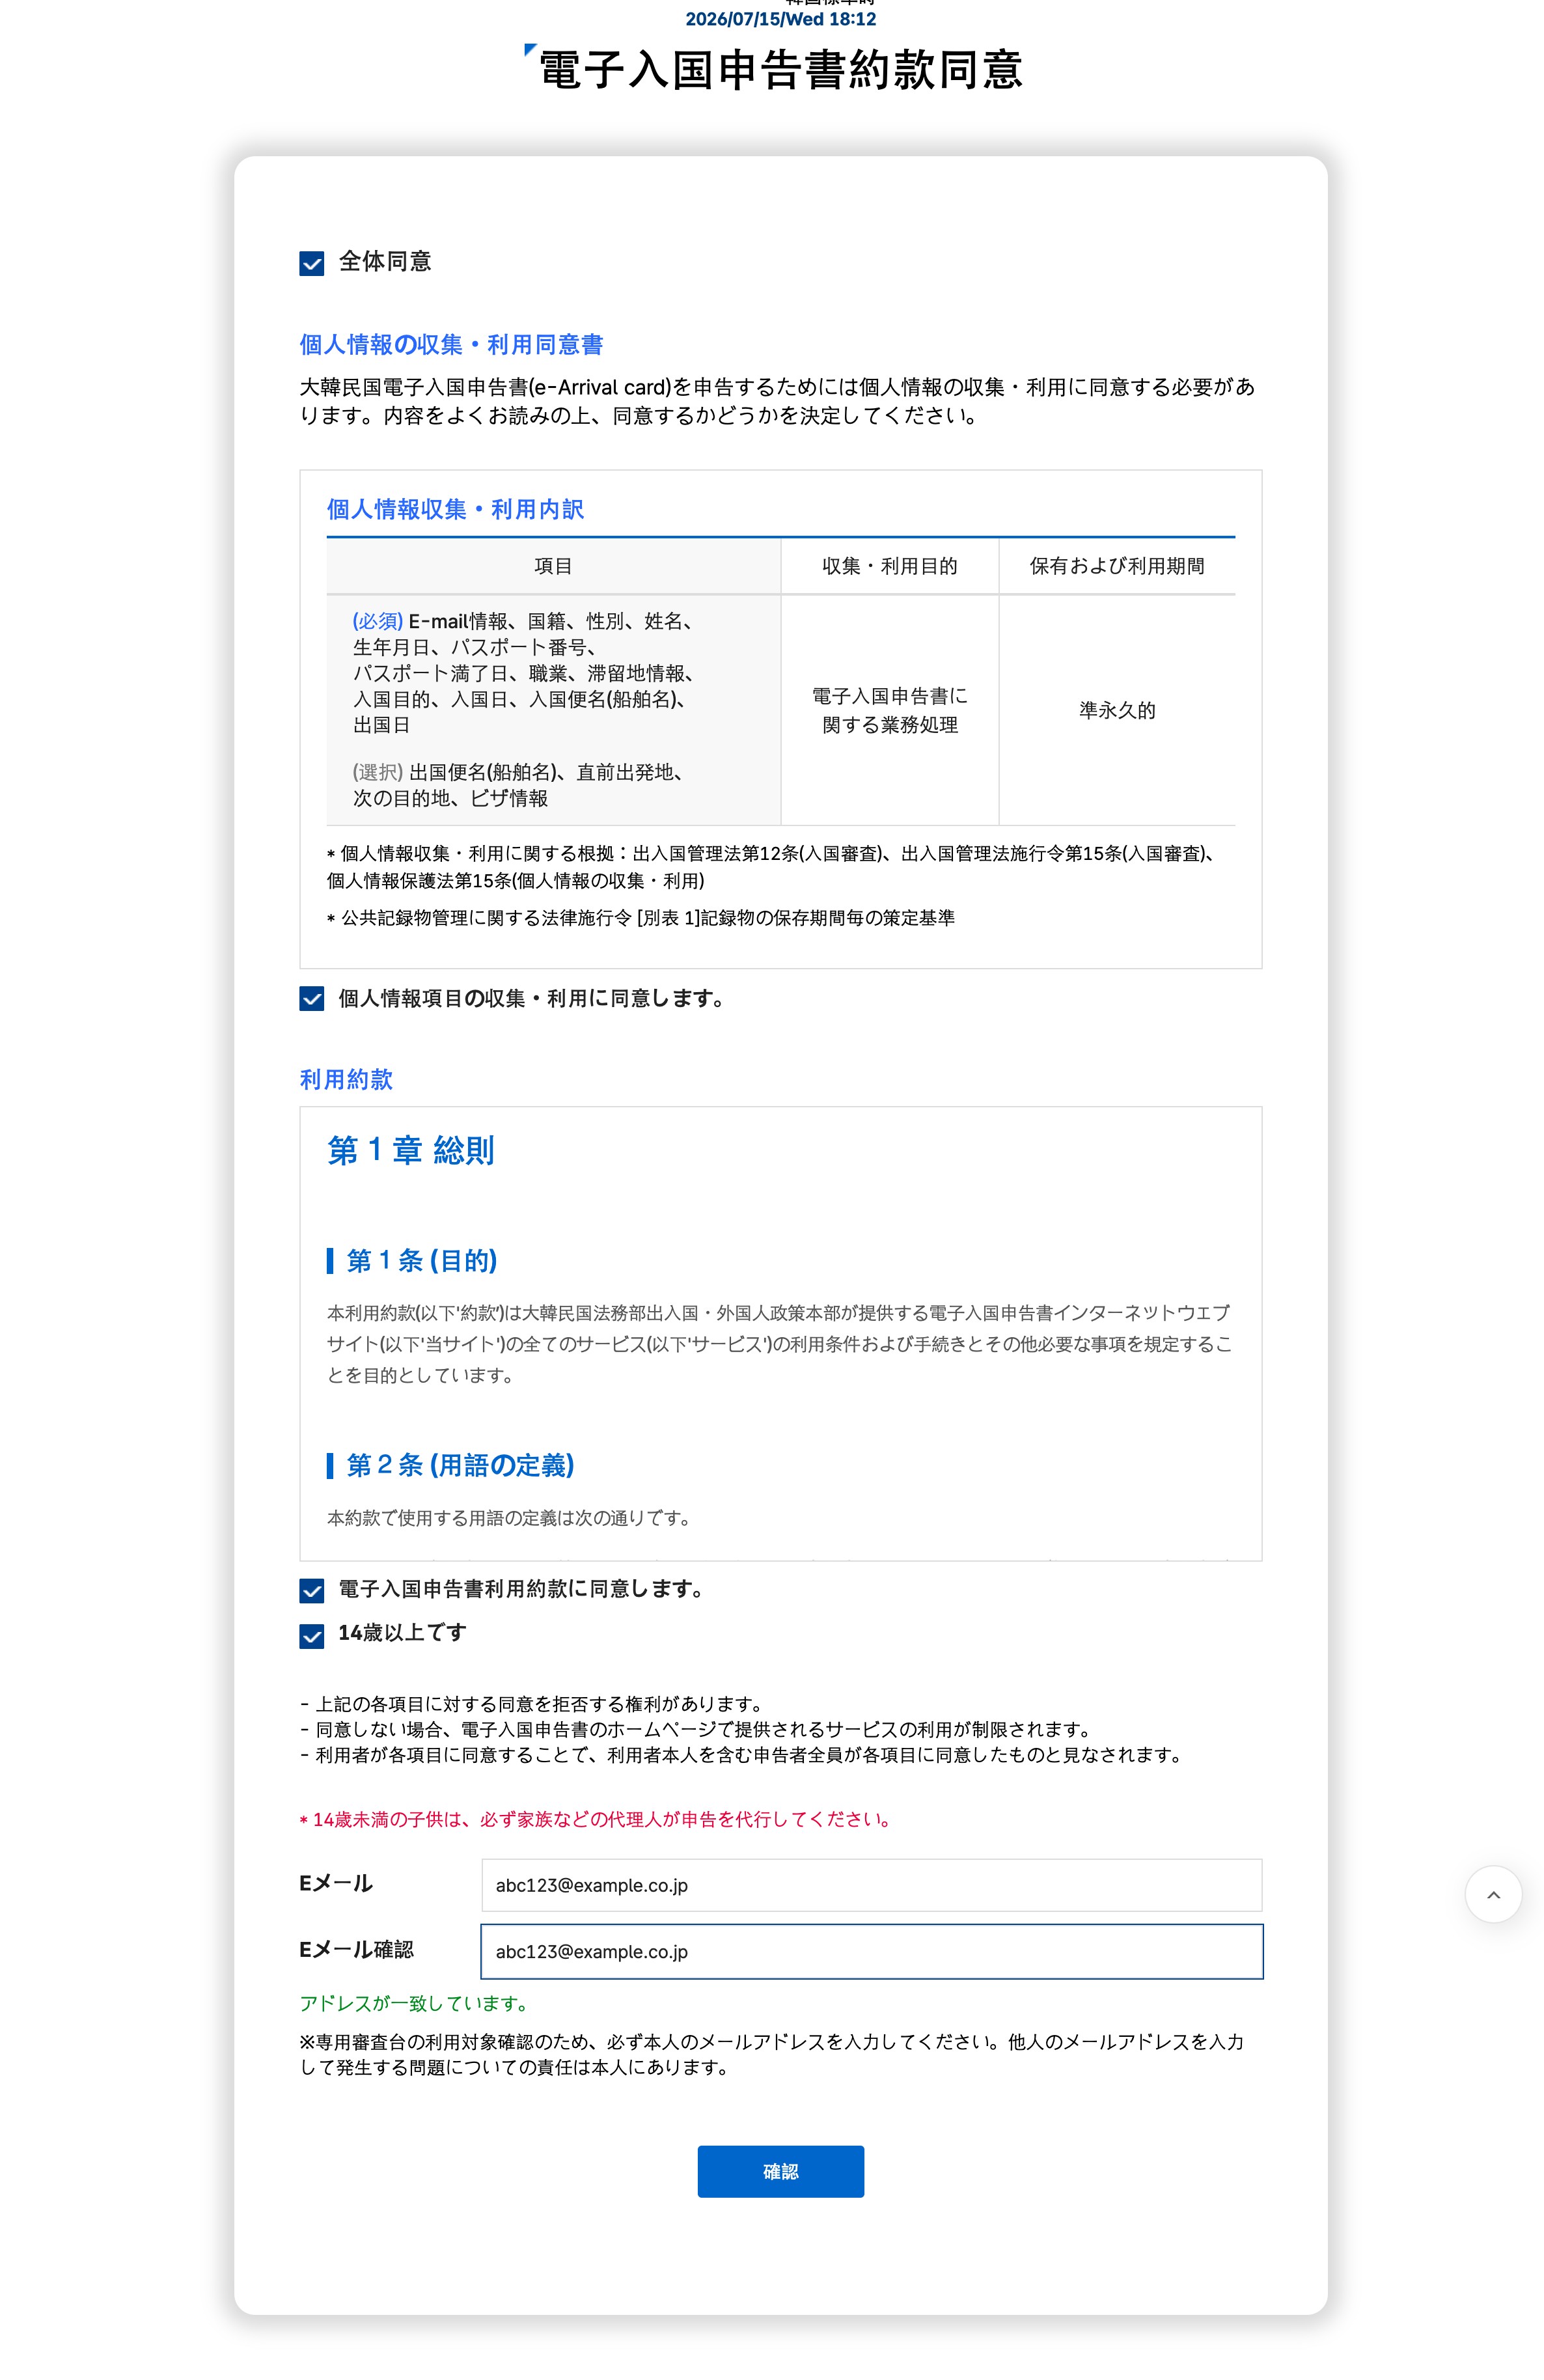
Task: Click the 電子入国申告書に関する業務処理 cell
Action: tap(889, 710)
